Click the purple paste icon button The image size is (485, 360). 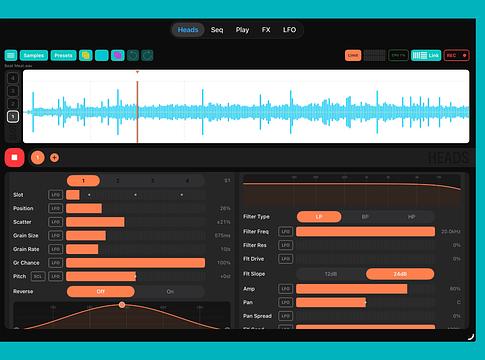pos(118,55)
